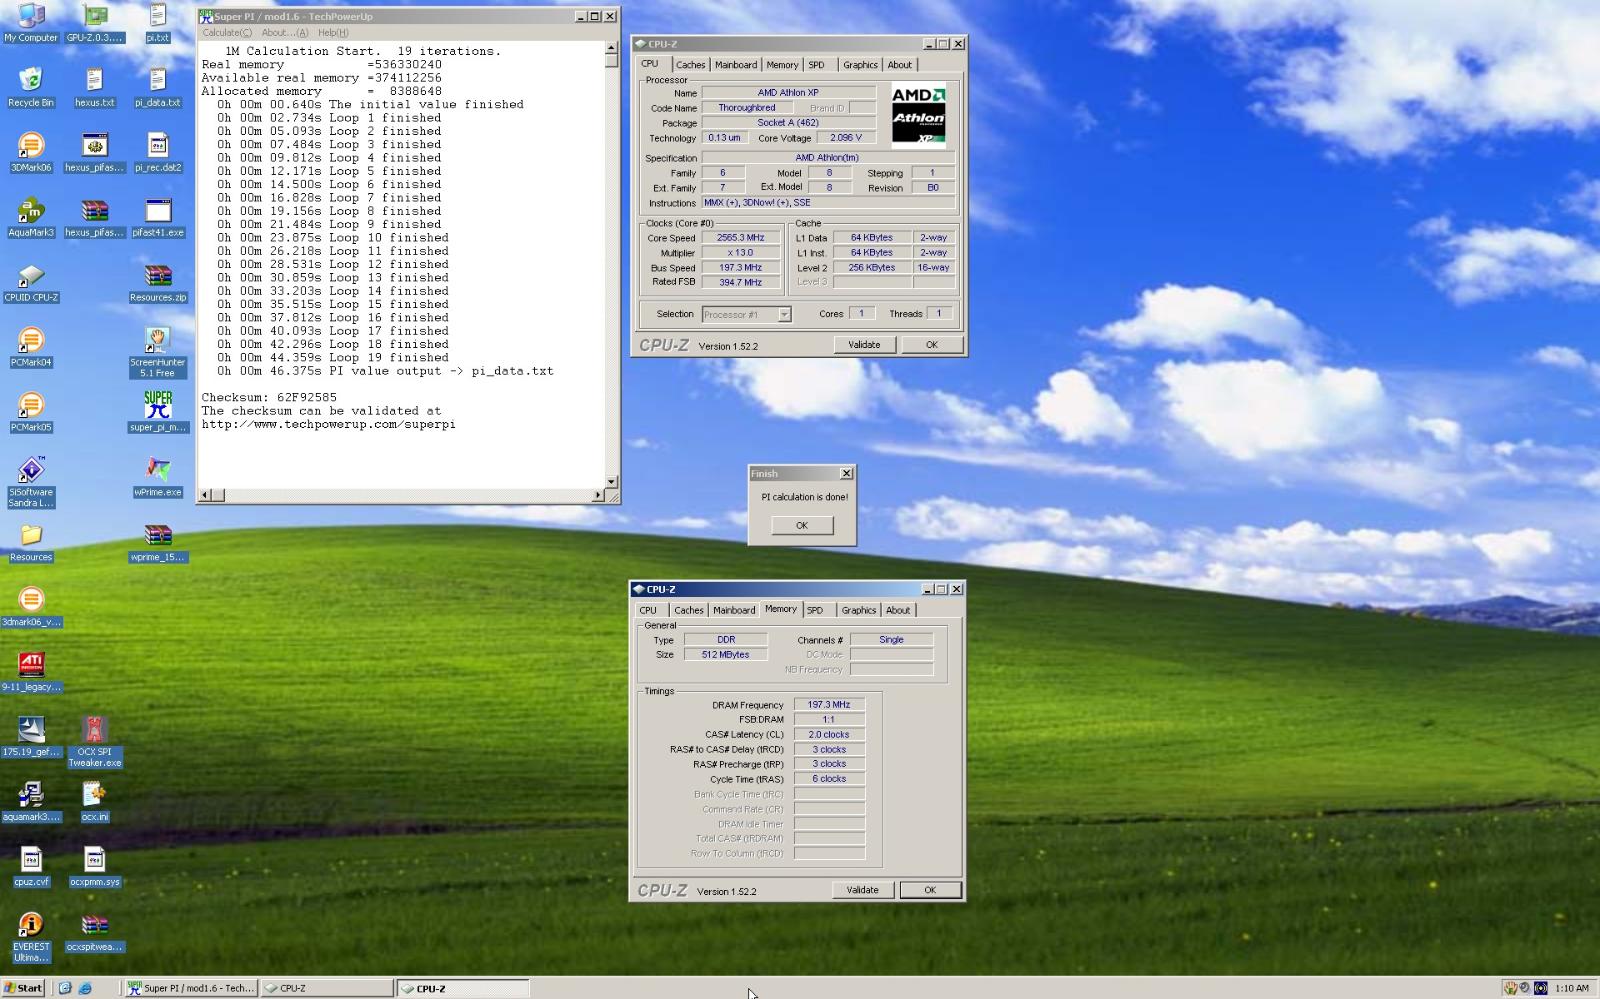Open ScreenHunter 5.1 Free
Screen dimensions: 1600x999
157,352
